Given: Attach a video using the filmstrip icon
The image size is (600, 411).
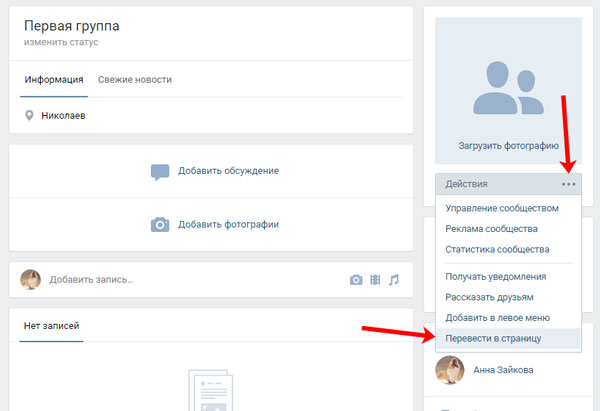Looking at the screenshot, I should 375,280.
